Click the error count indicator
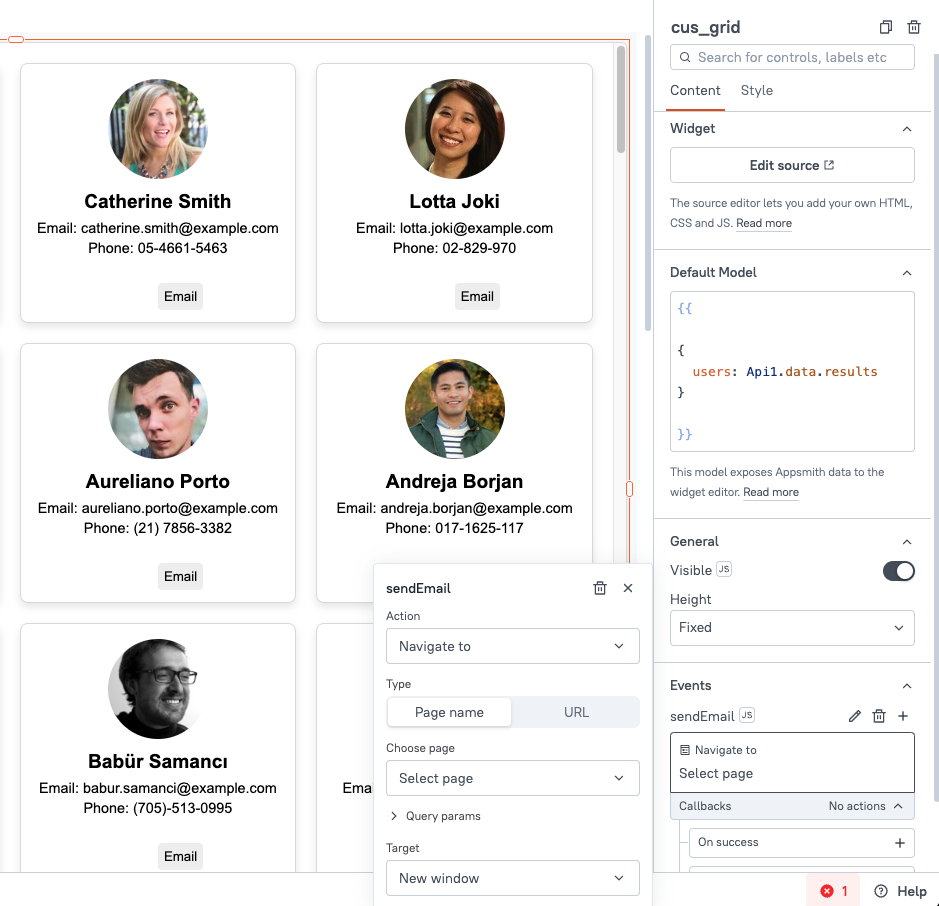This screenshot has width=939, height=906. (x=832, y=890)
